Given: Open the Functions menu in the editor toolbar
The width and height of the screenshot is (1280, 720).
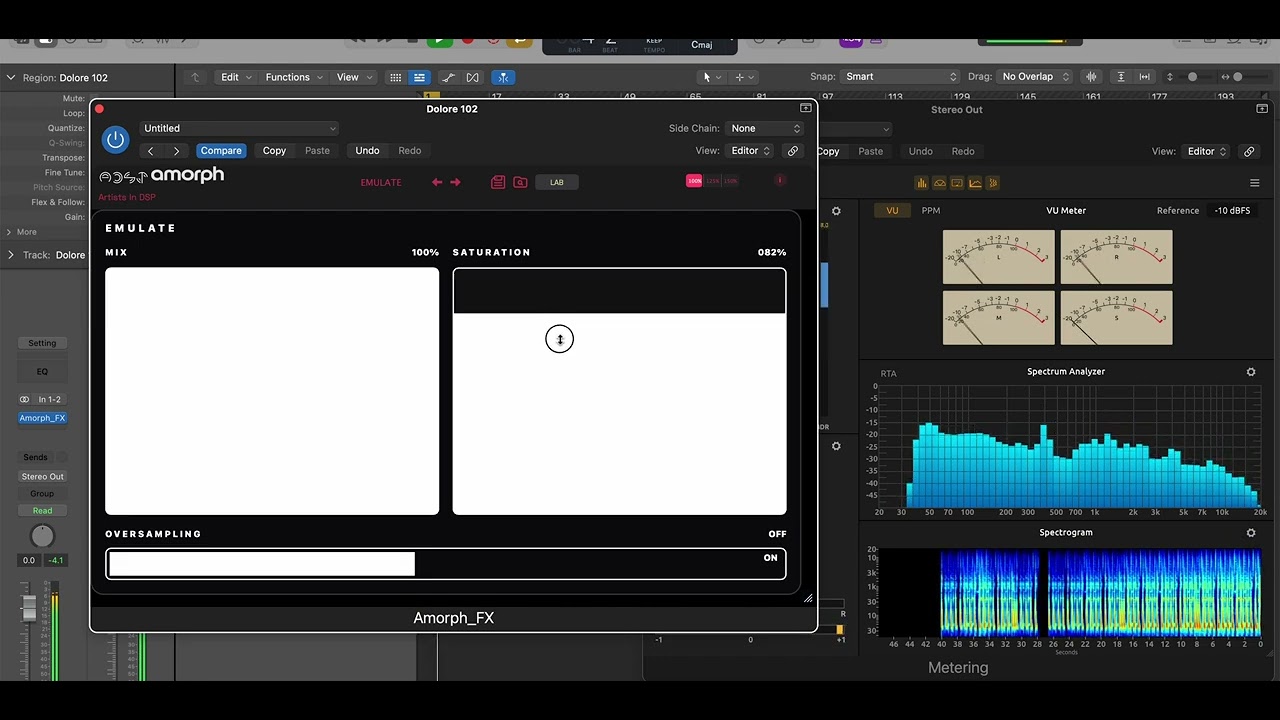Looking at the screenshot, I should 294,77.
